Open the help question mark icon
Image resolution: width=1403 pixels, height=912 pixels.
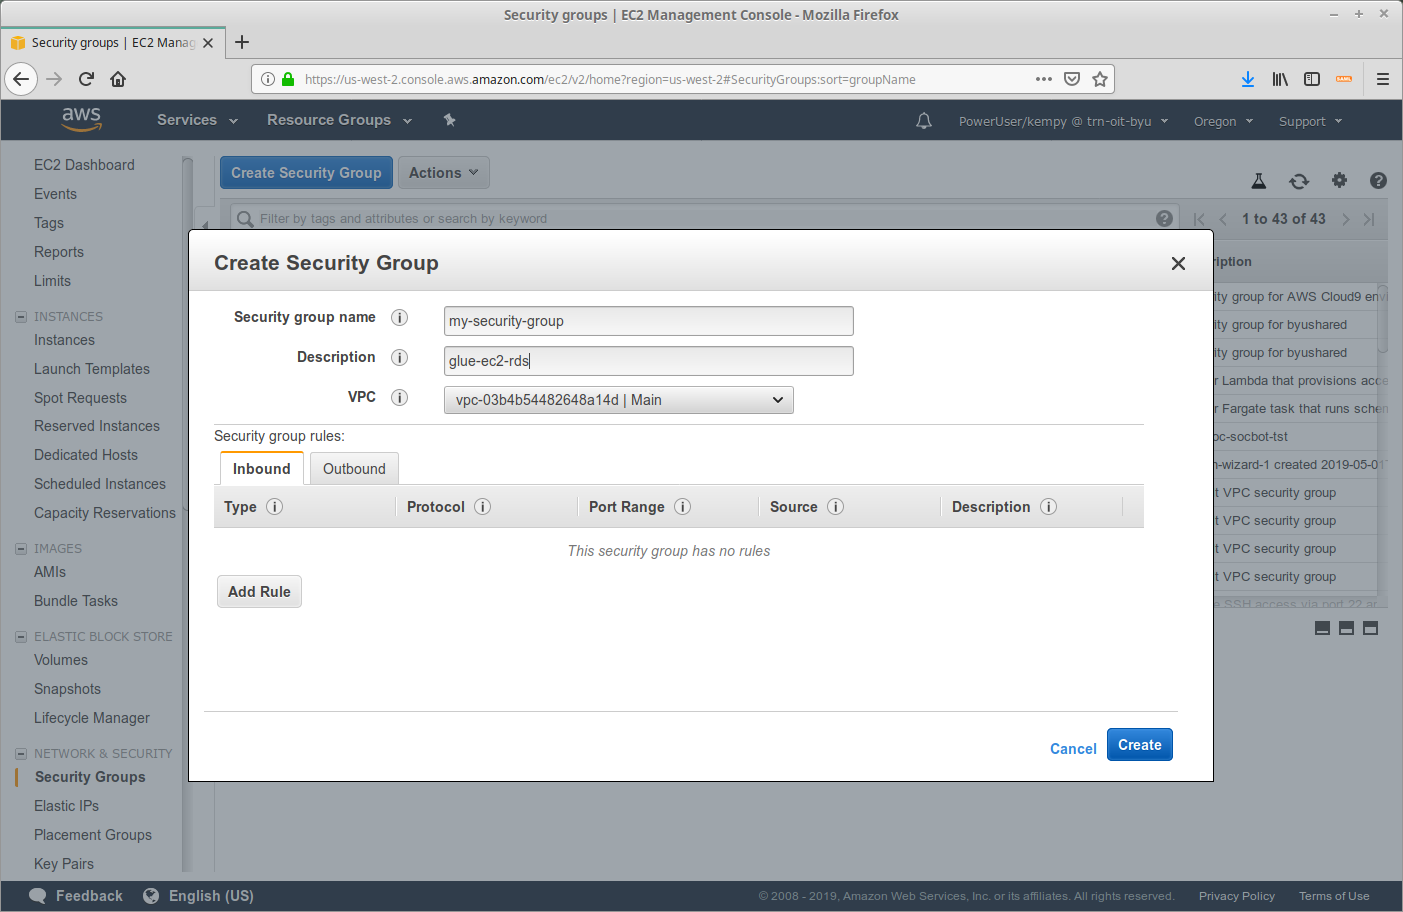click(x=1378, y=181)
